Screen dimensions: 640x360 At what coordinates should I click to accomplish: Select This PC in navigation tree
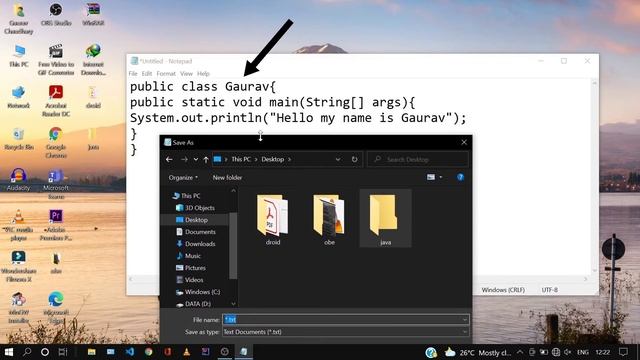187,196
